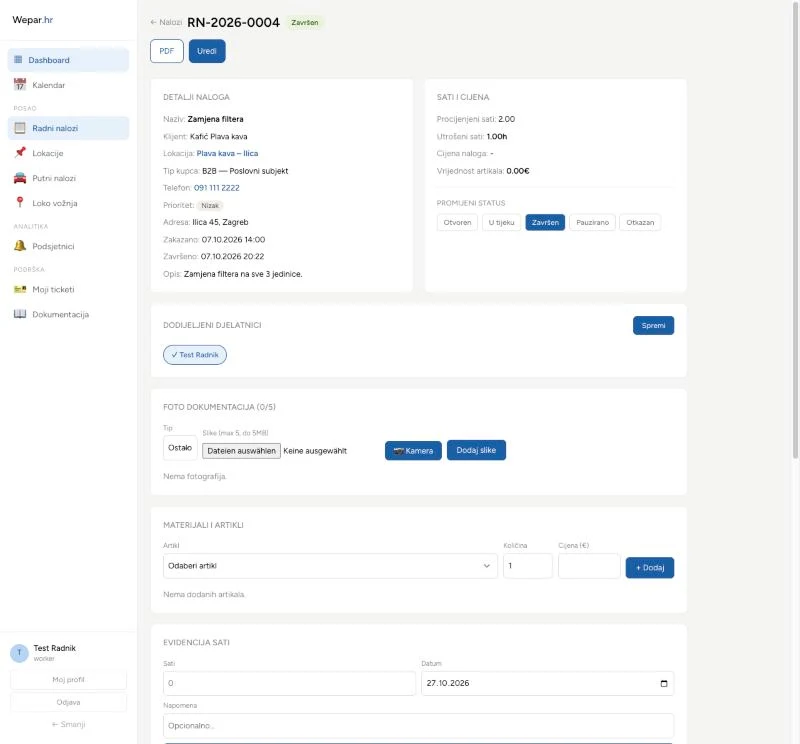Click the Dateien auswählen file button
800x744 pixels.
point(241,451)
